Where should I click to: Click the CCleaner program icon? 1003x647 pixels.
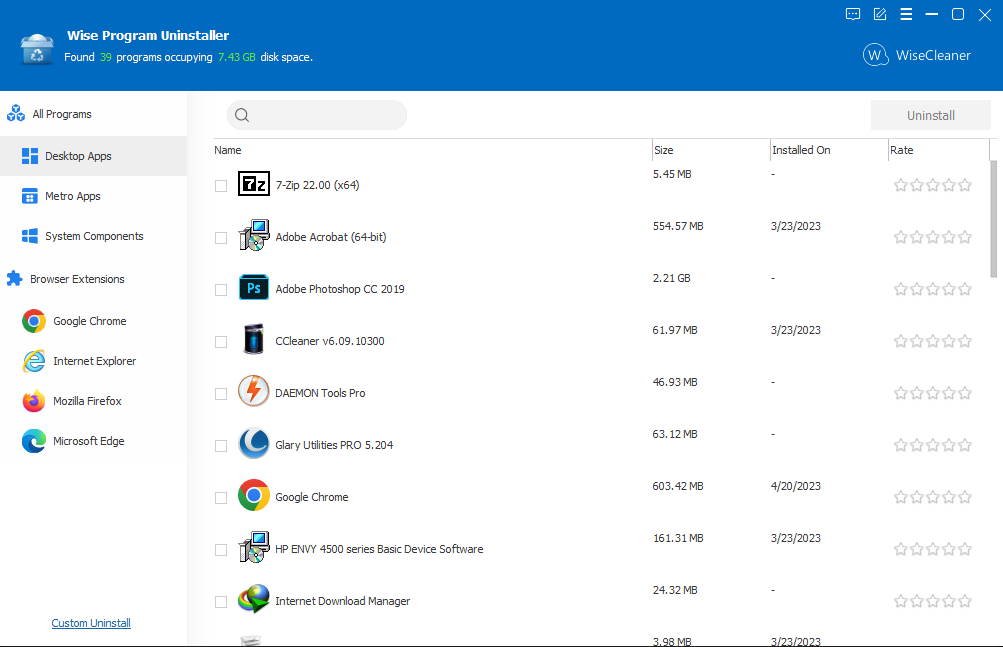click(254, 339)
